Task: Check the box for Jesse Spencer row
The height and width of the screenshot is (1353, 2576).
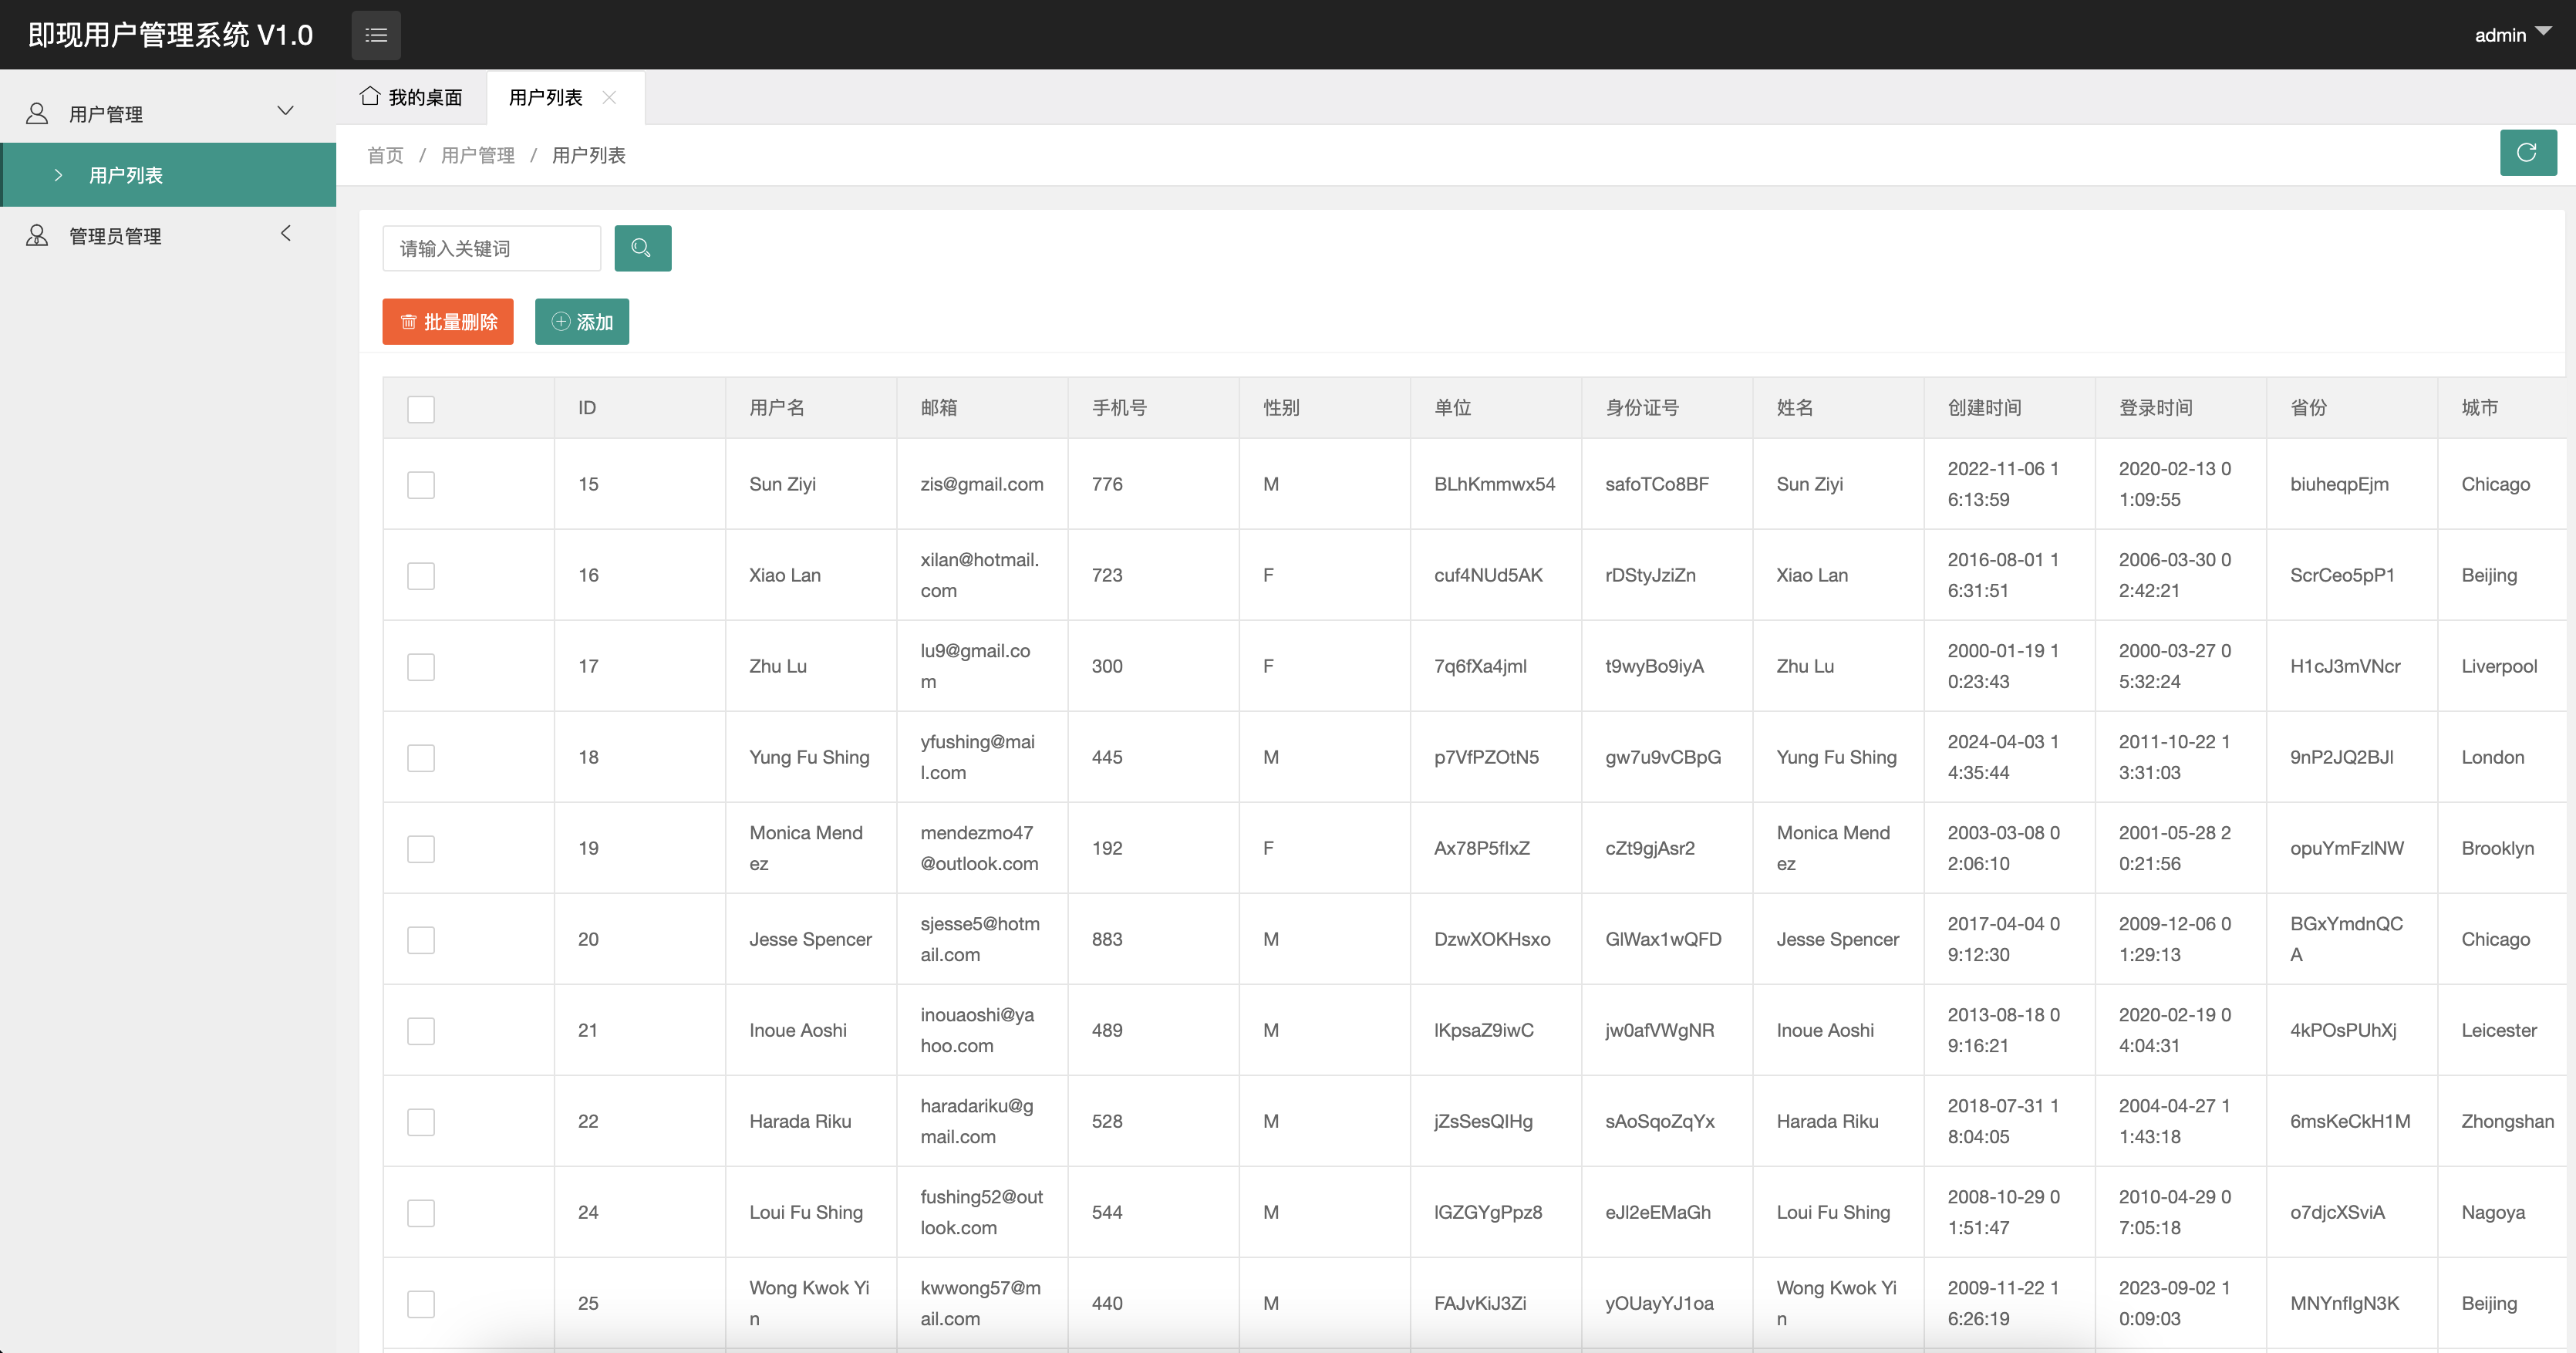Action: click(421, 940)
